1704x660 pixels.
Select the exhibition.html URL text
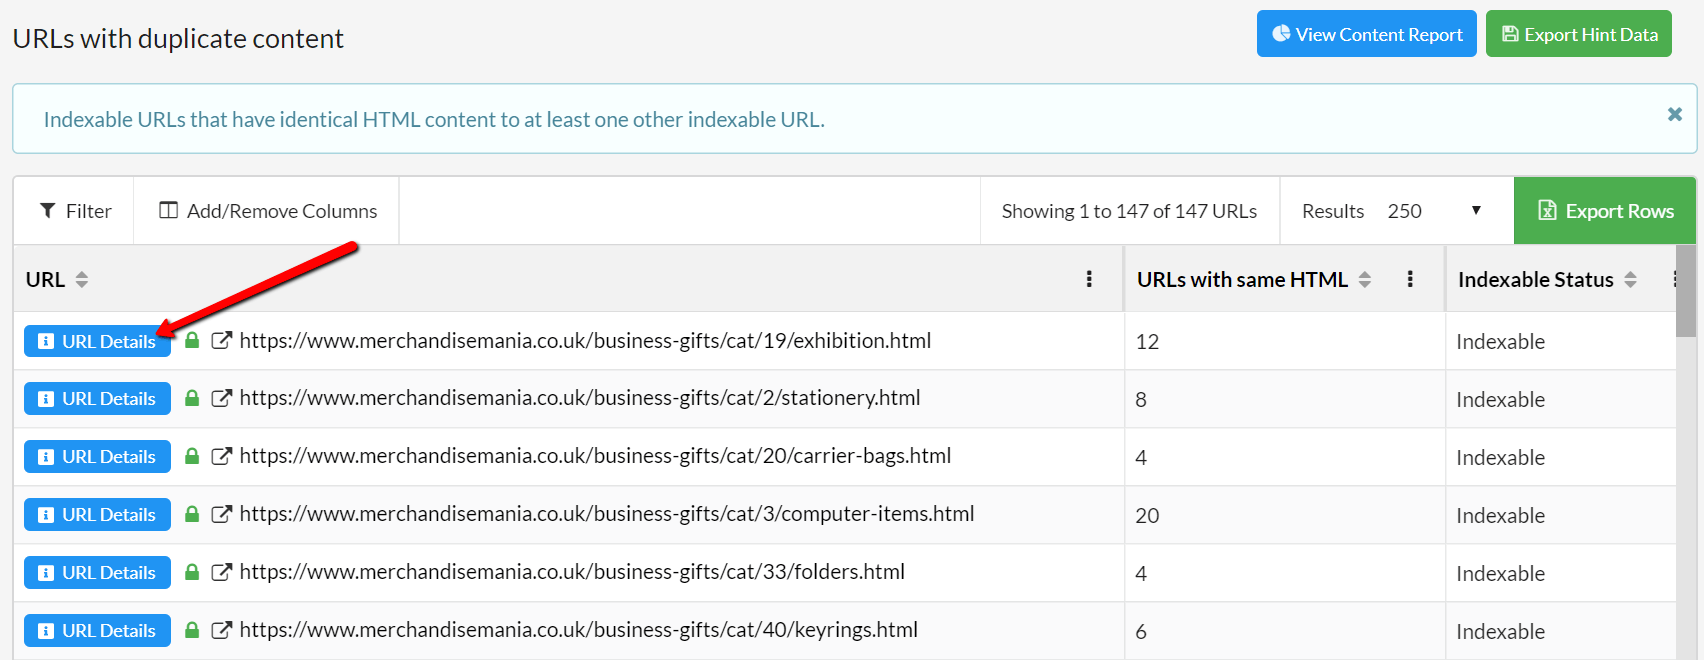[585, 341]
